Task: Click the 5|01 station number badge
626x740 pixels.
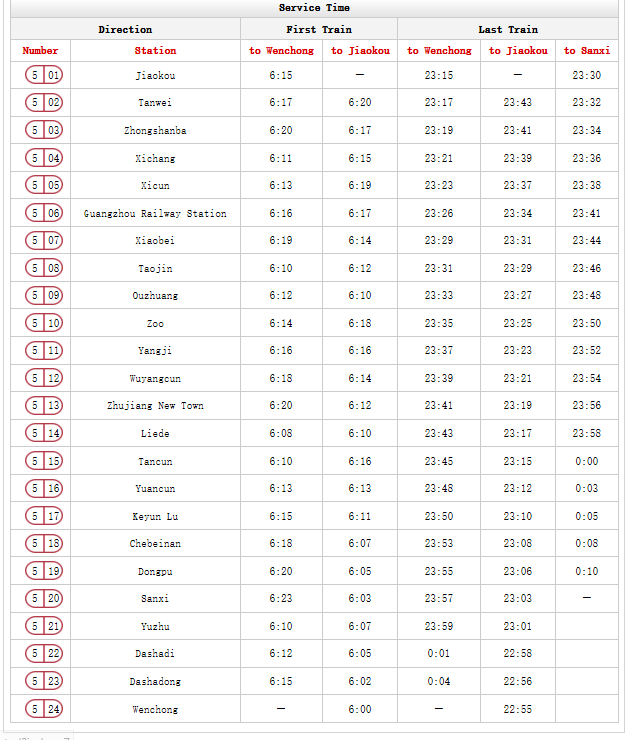Action: point(44,75)
